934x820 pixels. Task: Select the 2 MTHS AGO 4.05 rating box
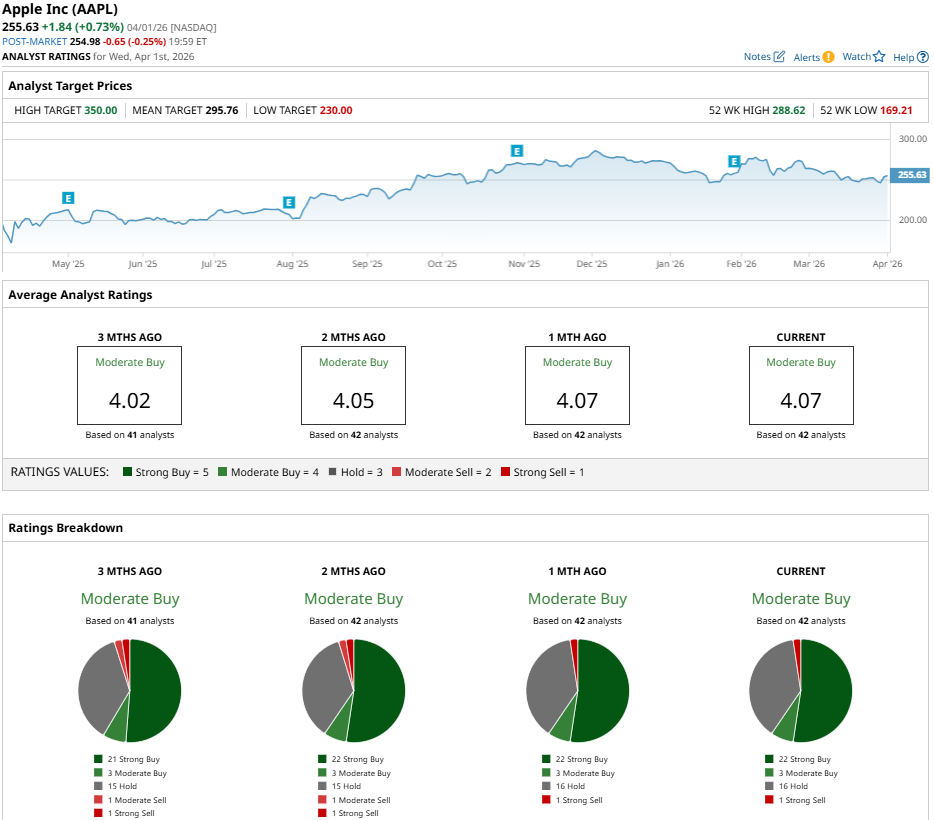[353, 386]
